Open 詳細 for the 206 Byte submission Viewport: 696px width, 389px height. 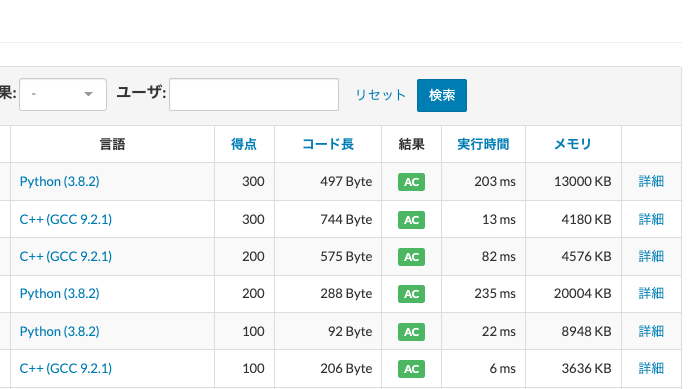(651, 368)
